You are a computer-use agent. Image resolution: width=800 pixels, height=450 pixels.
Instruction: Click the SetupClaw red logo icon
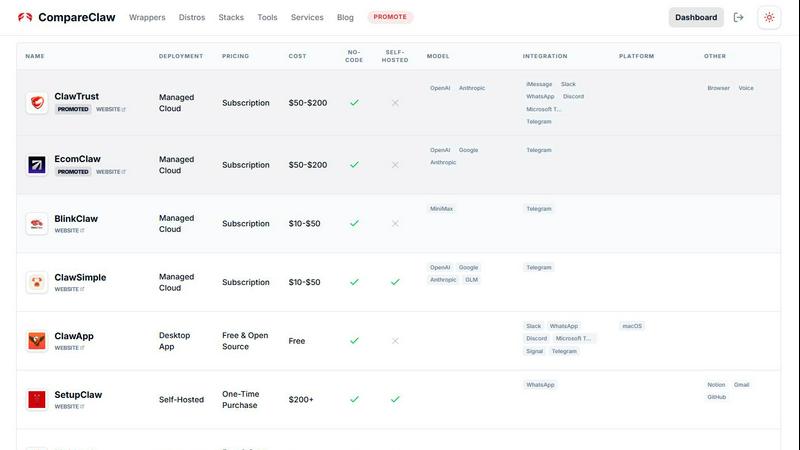click(x=37, y=399)
